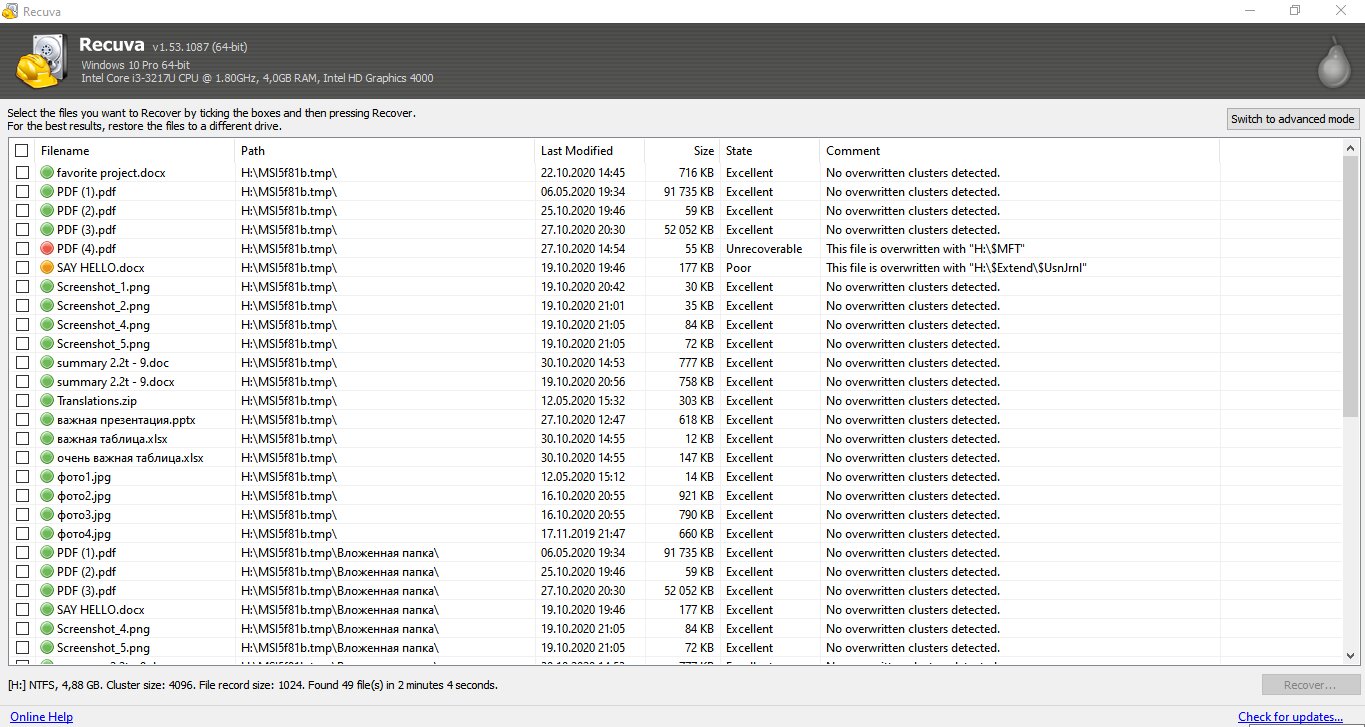
Task: Click green dot of PDF (1).pdf in Вложенная папка
Action: [x=46, y=553]
